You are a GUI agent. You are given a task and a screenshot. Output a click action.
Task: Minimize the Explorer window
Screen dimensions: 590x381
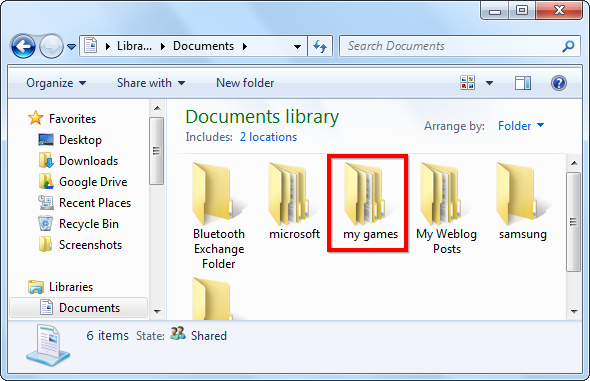coord(495,11)
